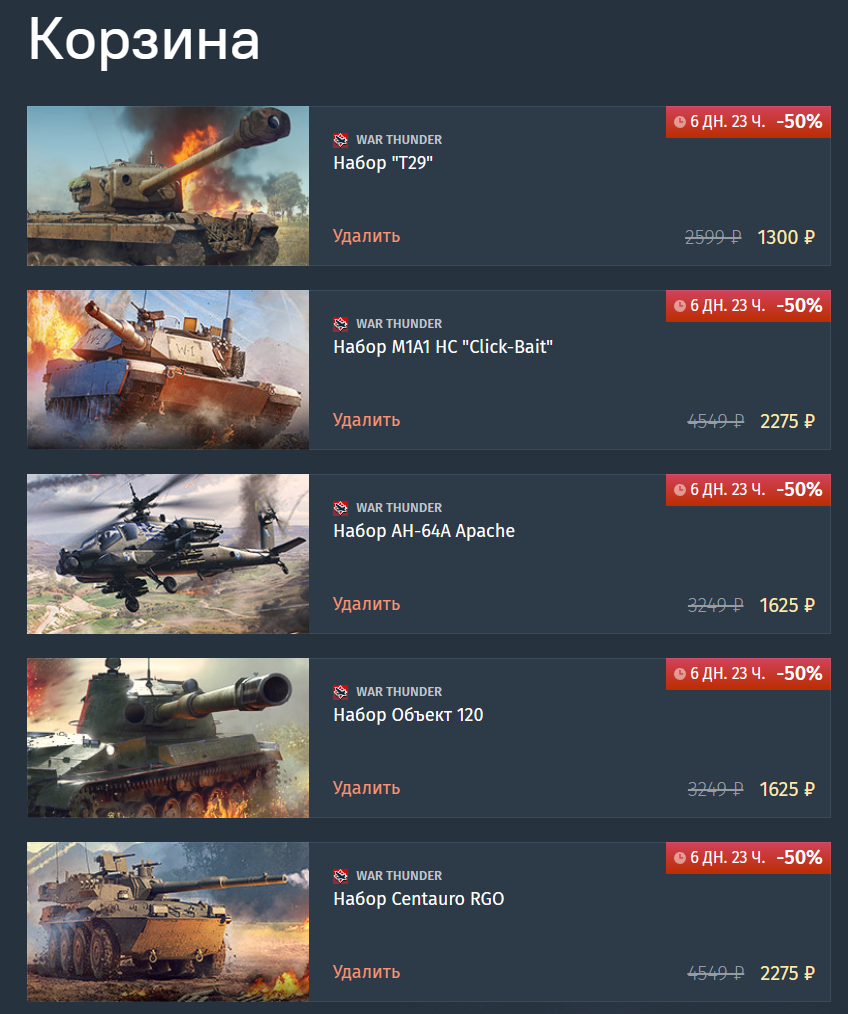Remove Набор Объект 120 using Удалить

367,788
